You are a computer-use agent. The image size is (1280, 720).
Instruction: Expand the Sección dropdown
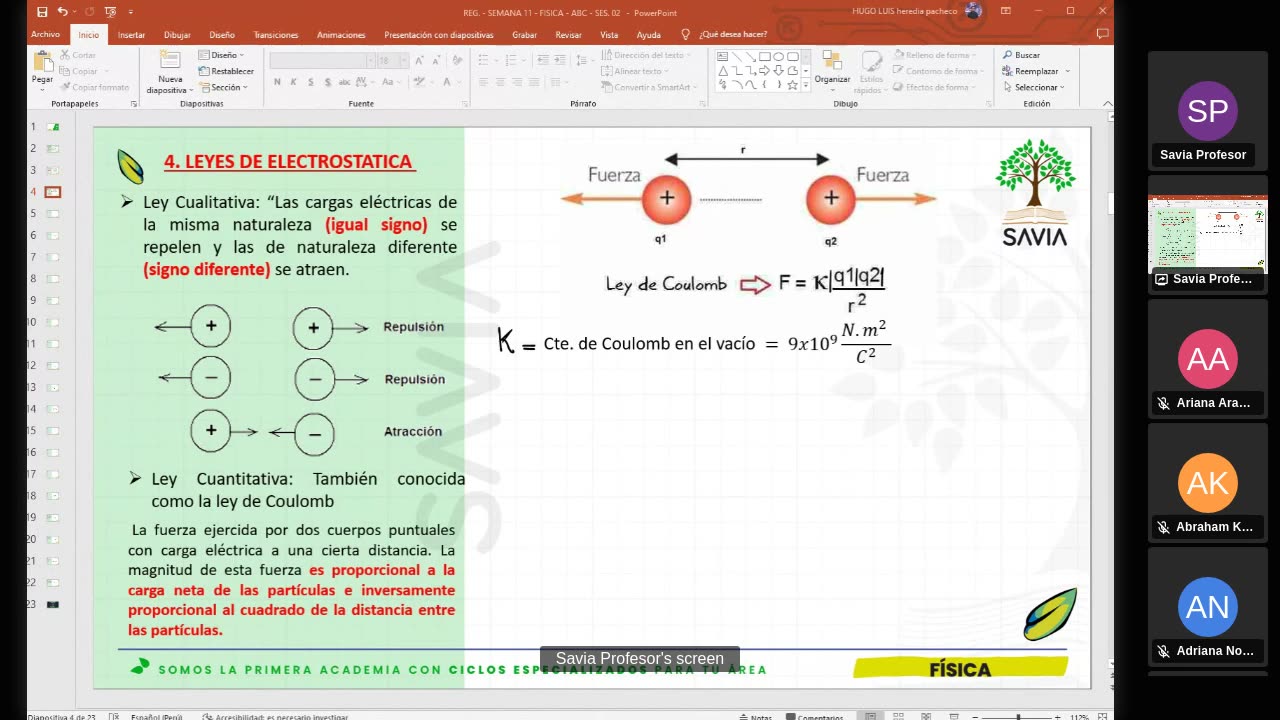[224, 87]
